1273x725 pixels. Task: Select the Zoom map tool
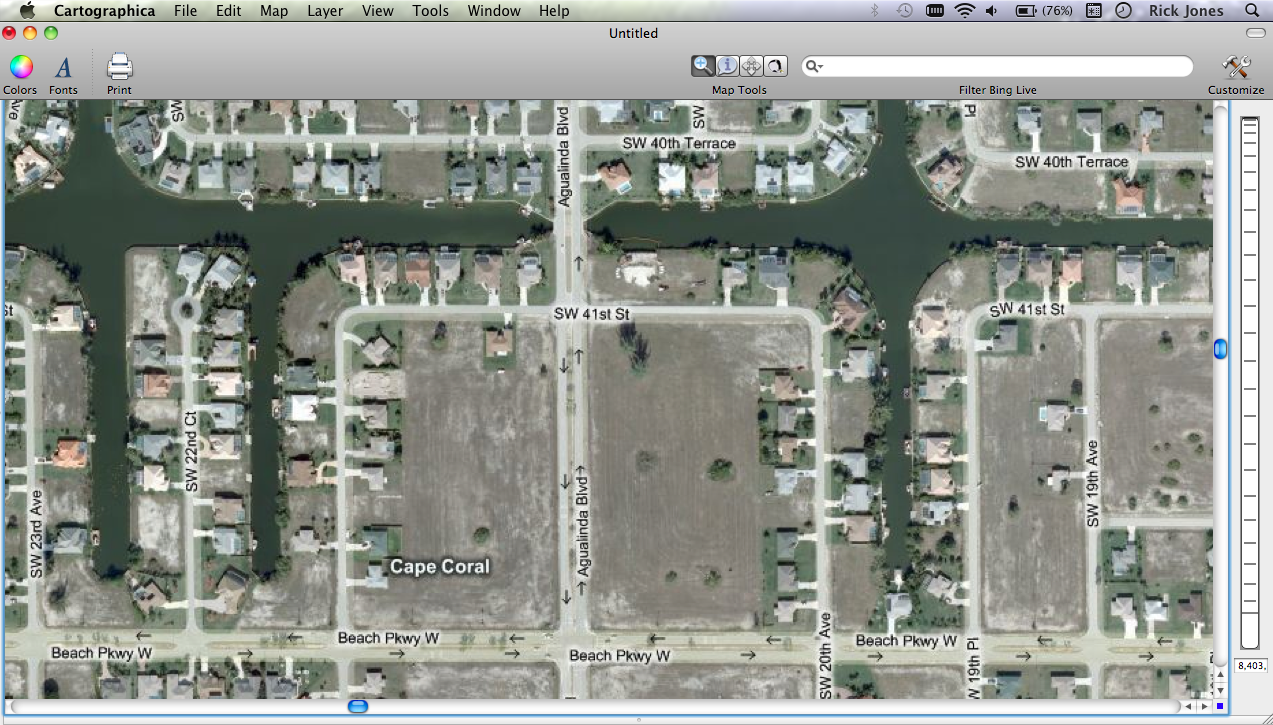[x=702, y=65]
